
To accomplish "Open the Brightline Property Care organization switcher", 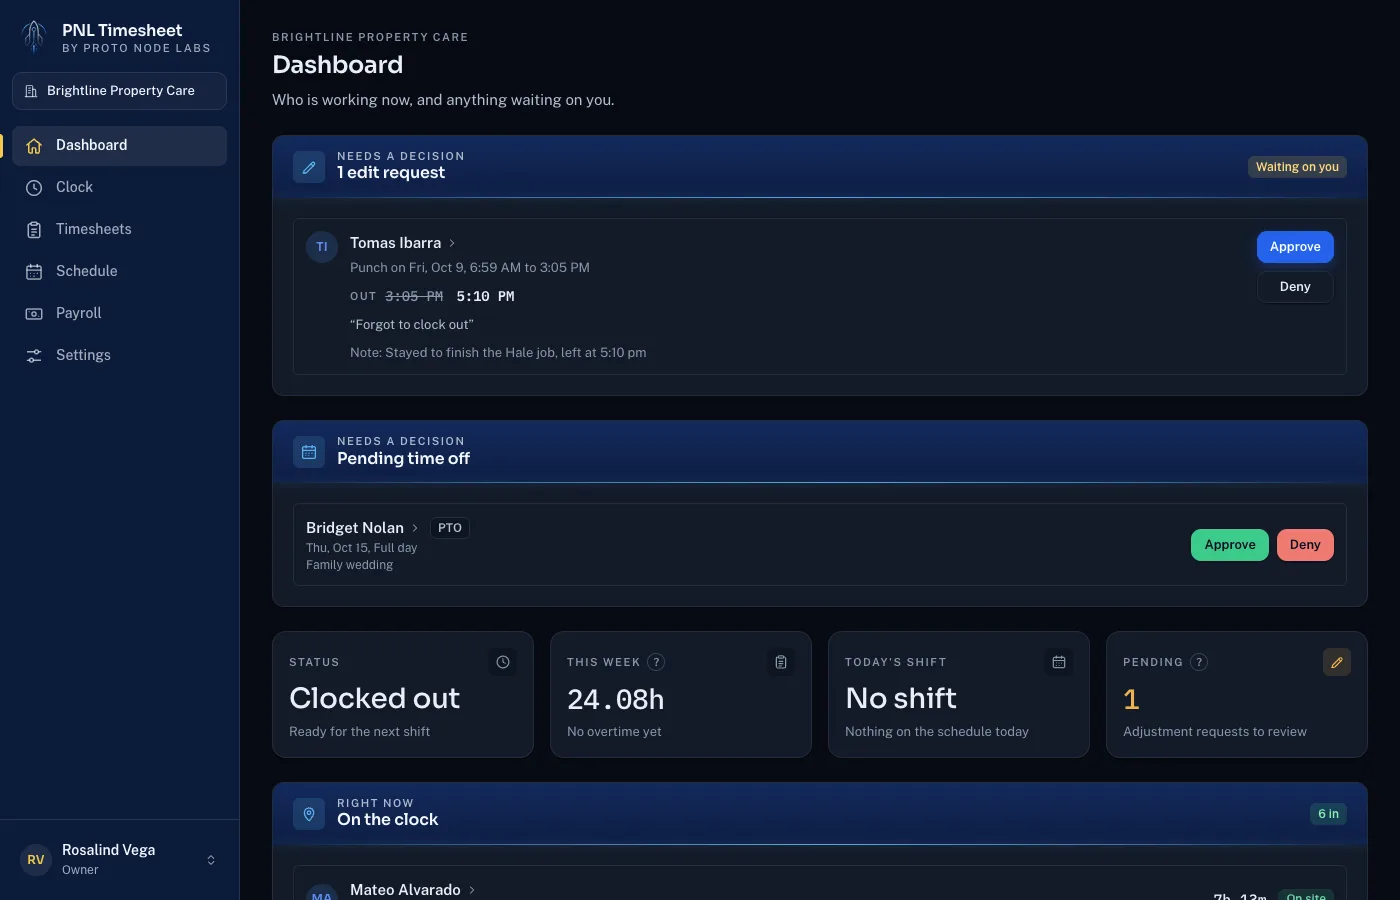I will [119, 91].
